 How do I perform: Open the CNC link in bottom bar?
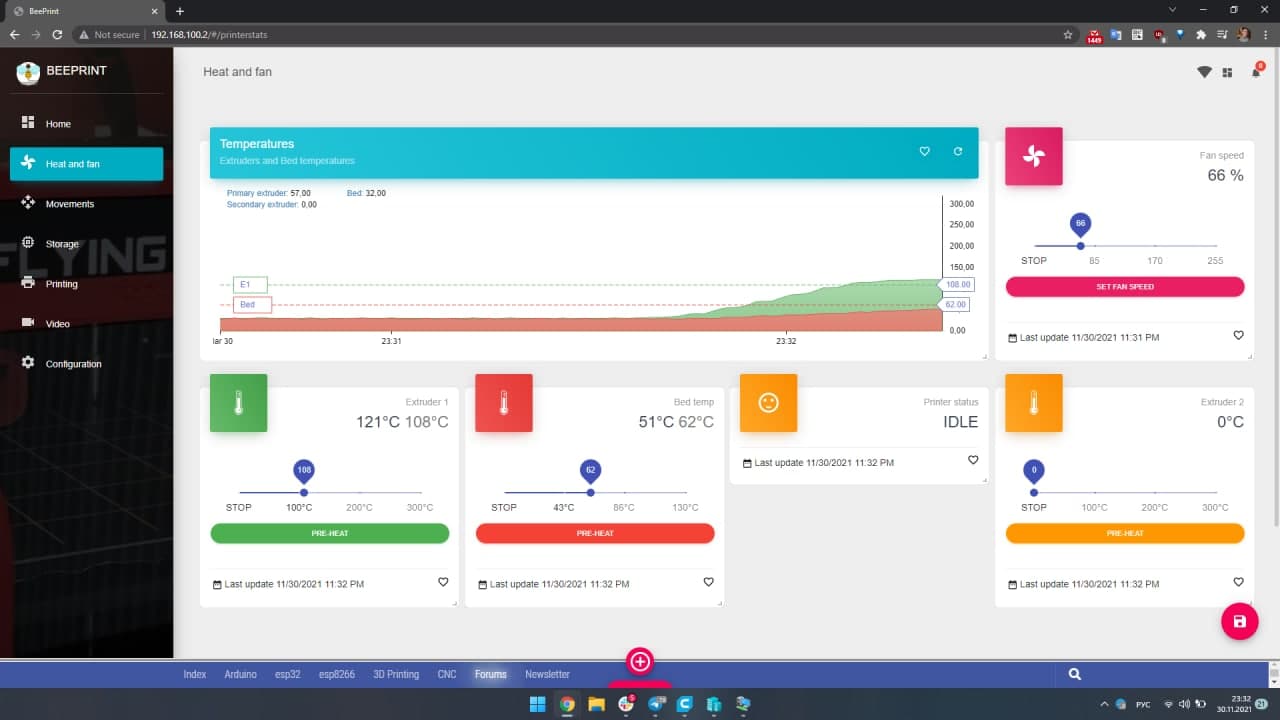tap(447, 674)
